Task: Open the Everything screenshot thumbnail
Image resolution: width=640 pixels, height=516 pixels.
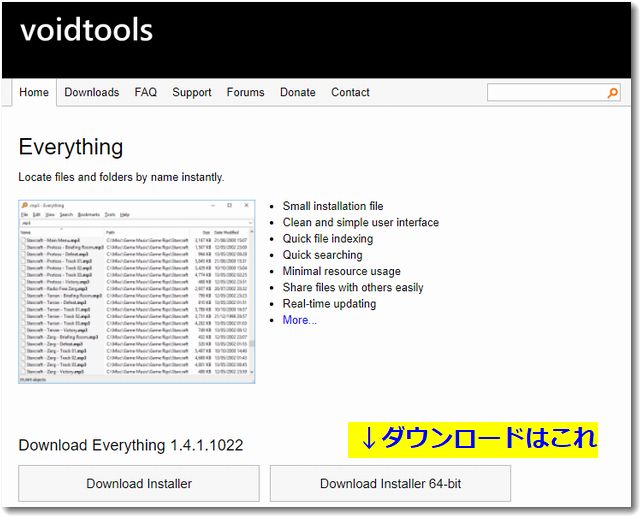Action: (x=137, y=291)
